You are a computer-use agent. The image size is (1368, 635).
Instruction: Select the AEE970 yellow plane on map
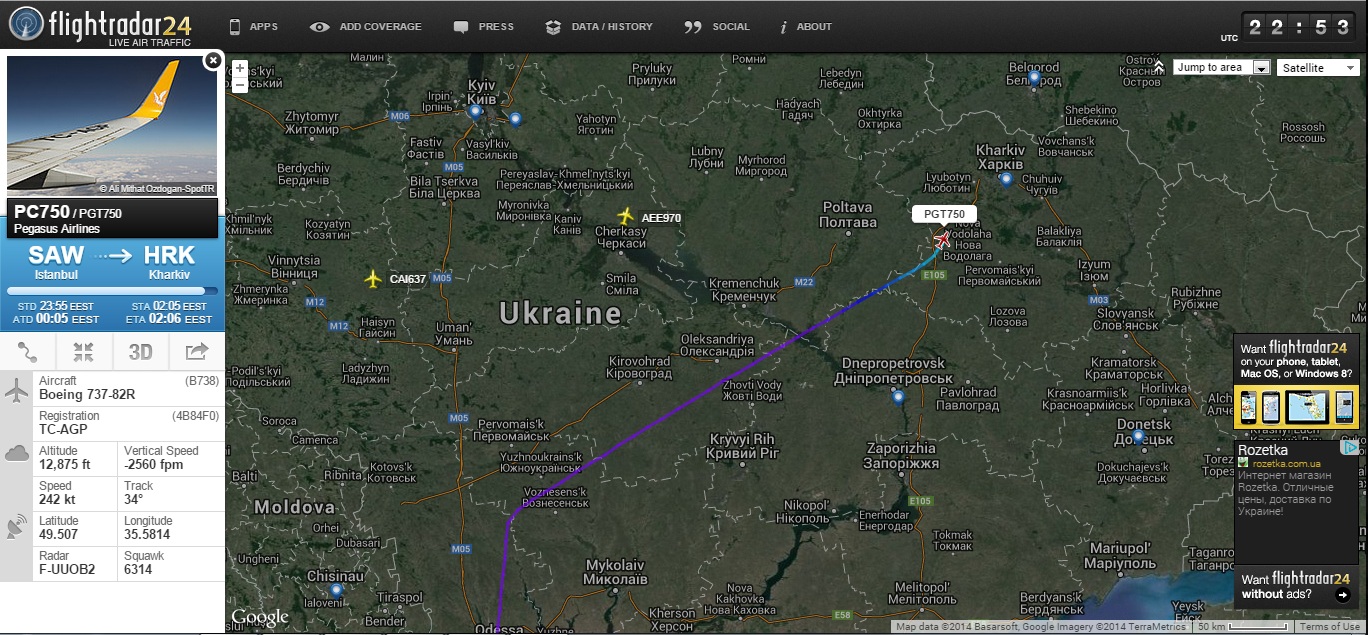[x=626, y=216]
